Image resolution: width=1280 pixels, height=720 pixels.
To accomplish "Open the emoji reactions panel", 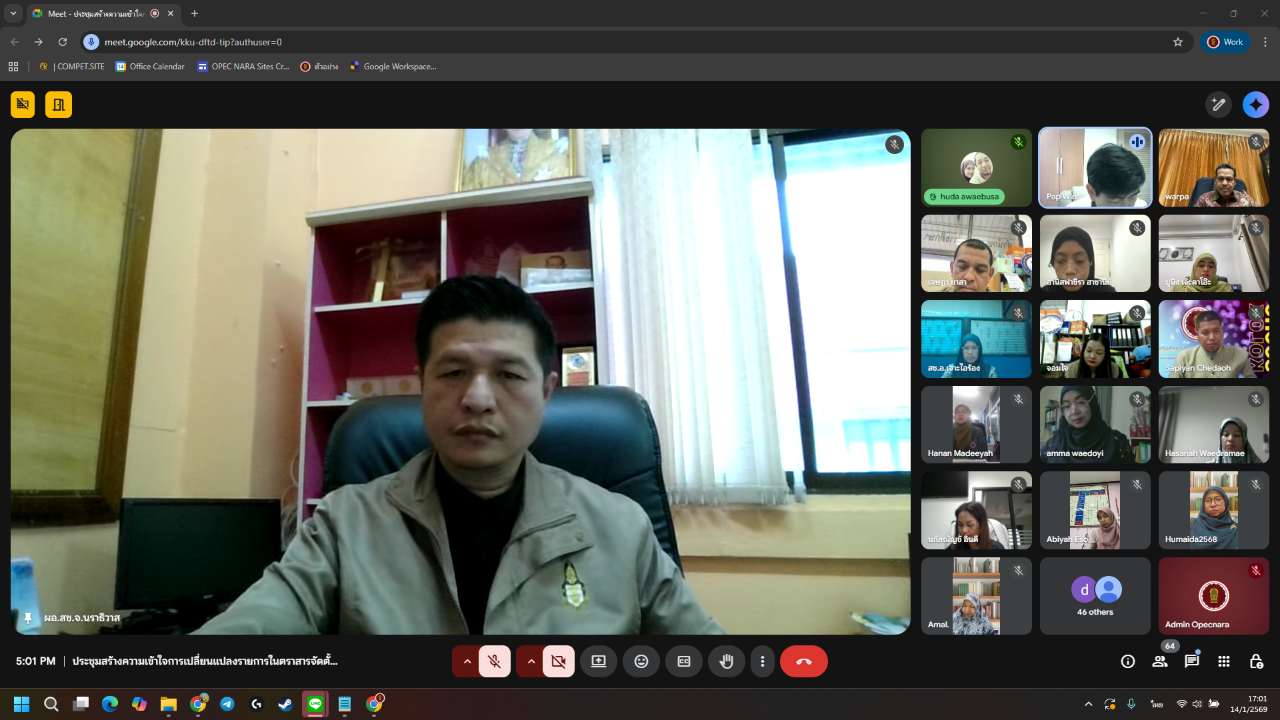I will tap(641, 661).
